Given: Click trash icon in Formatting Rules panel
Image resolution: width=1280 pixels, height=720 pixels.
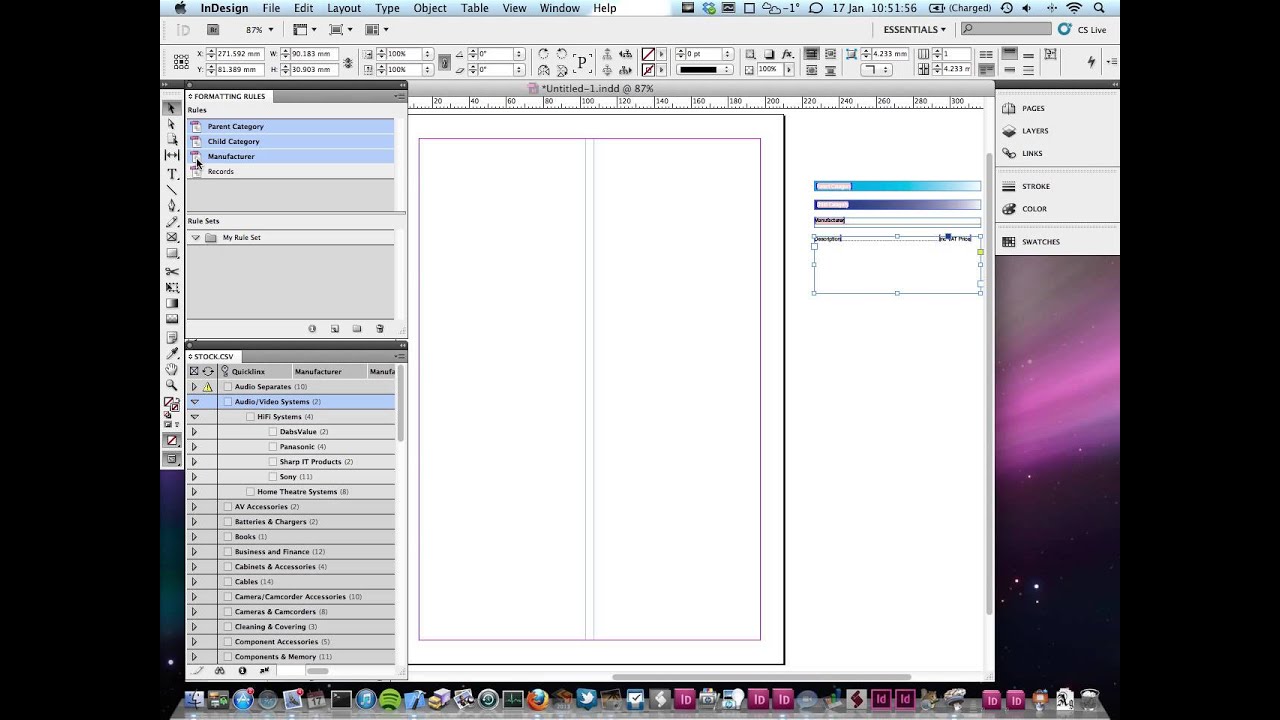Looking at the screenshot, I should pos(379,329).
